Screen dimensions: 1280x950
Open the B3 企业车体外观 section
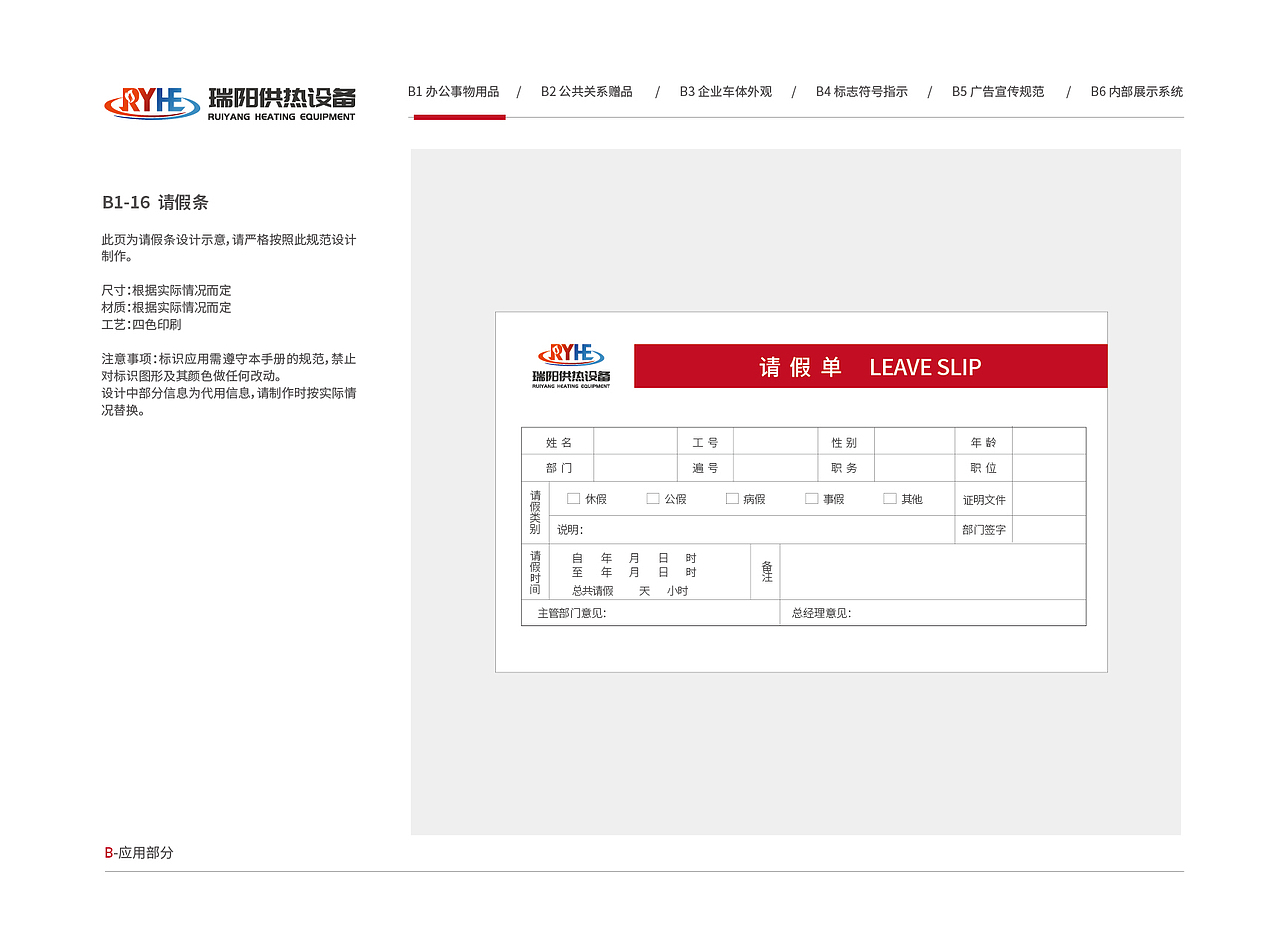725,91
